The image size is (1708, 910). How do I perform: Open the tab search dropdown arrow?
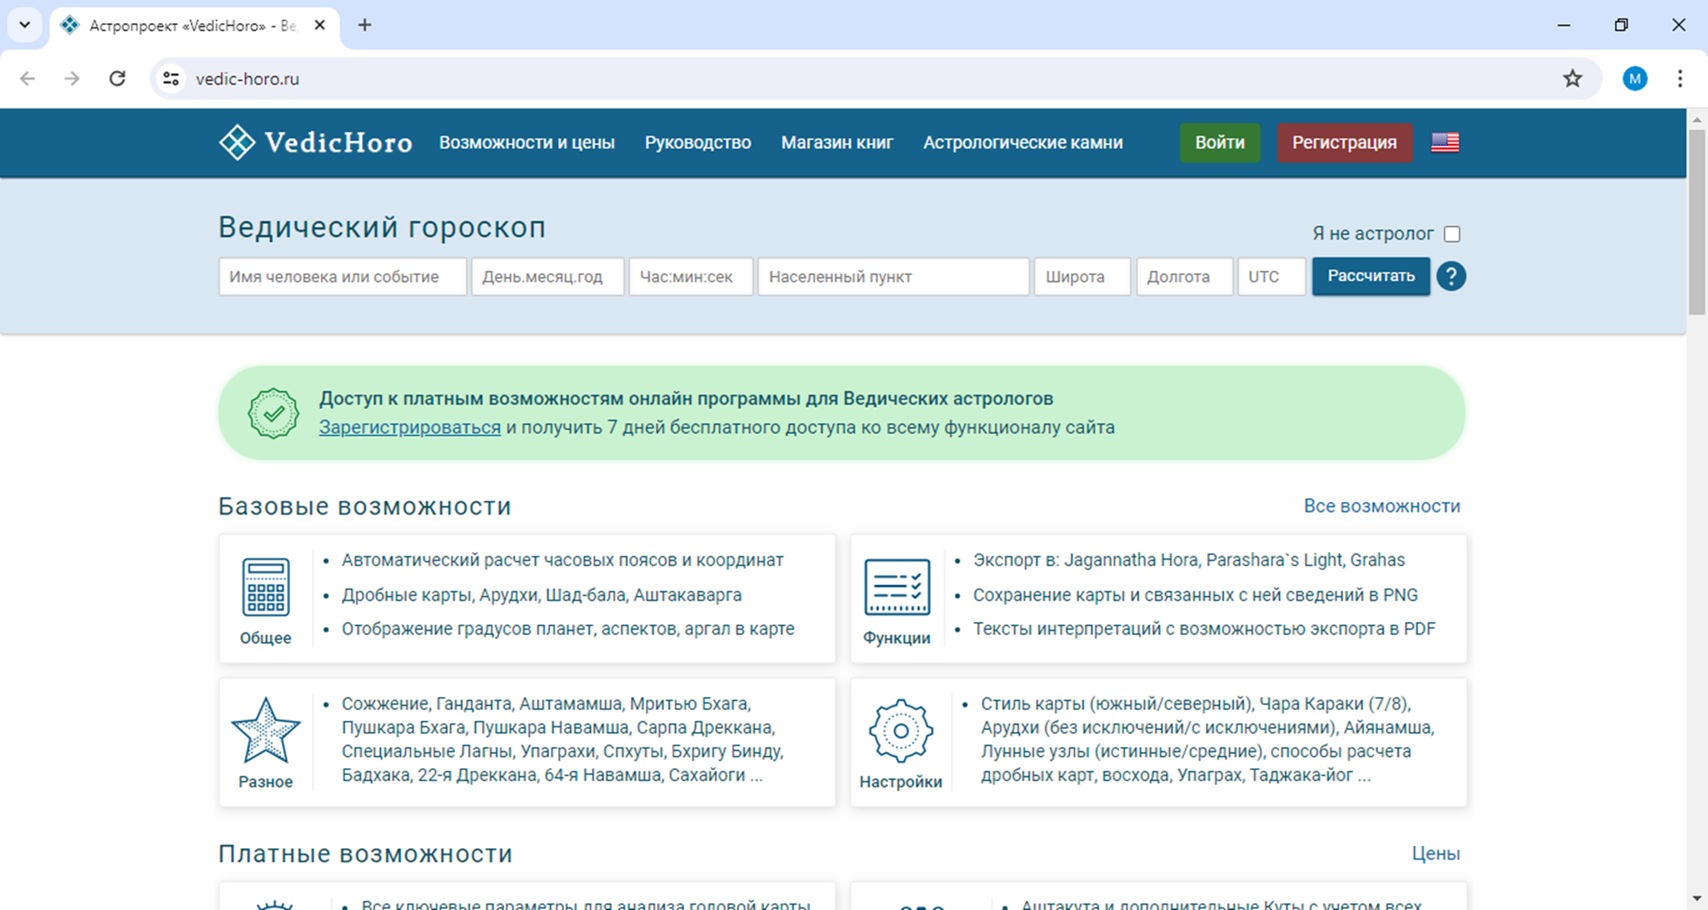[24, 25]
